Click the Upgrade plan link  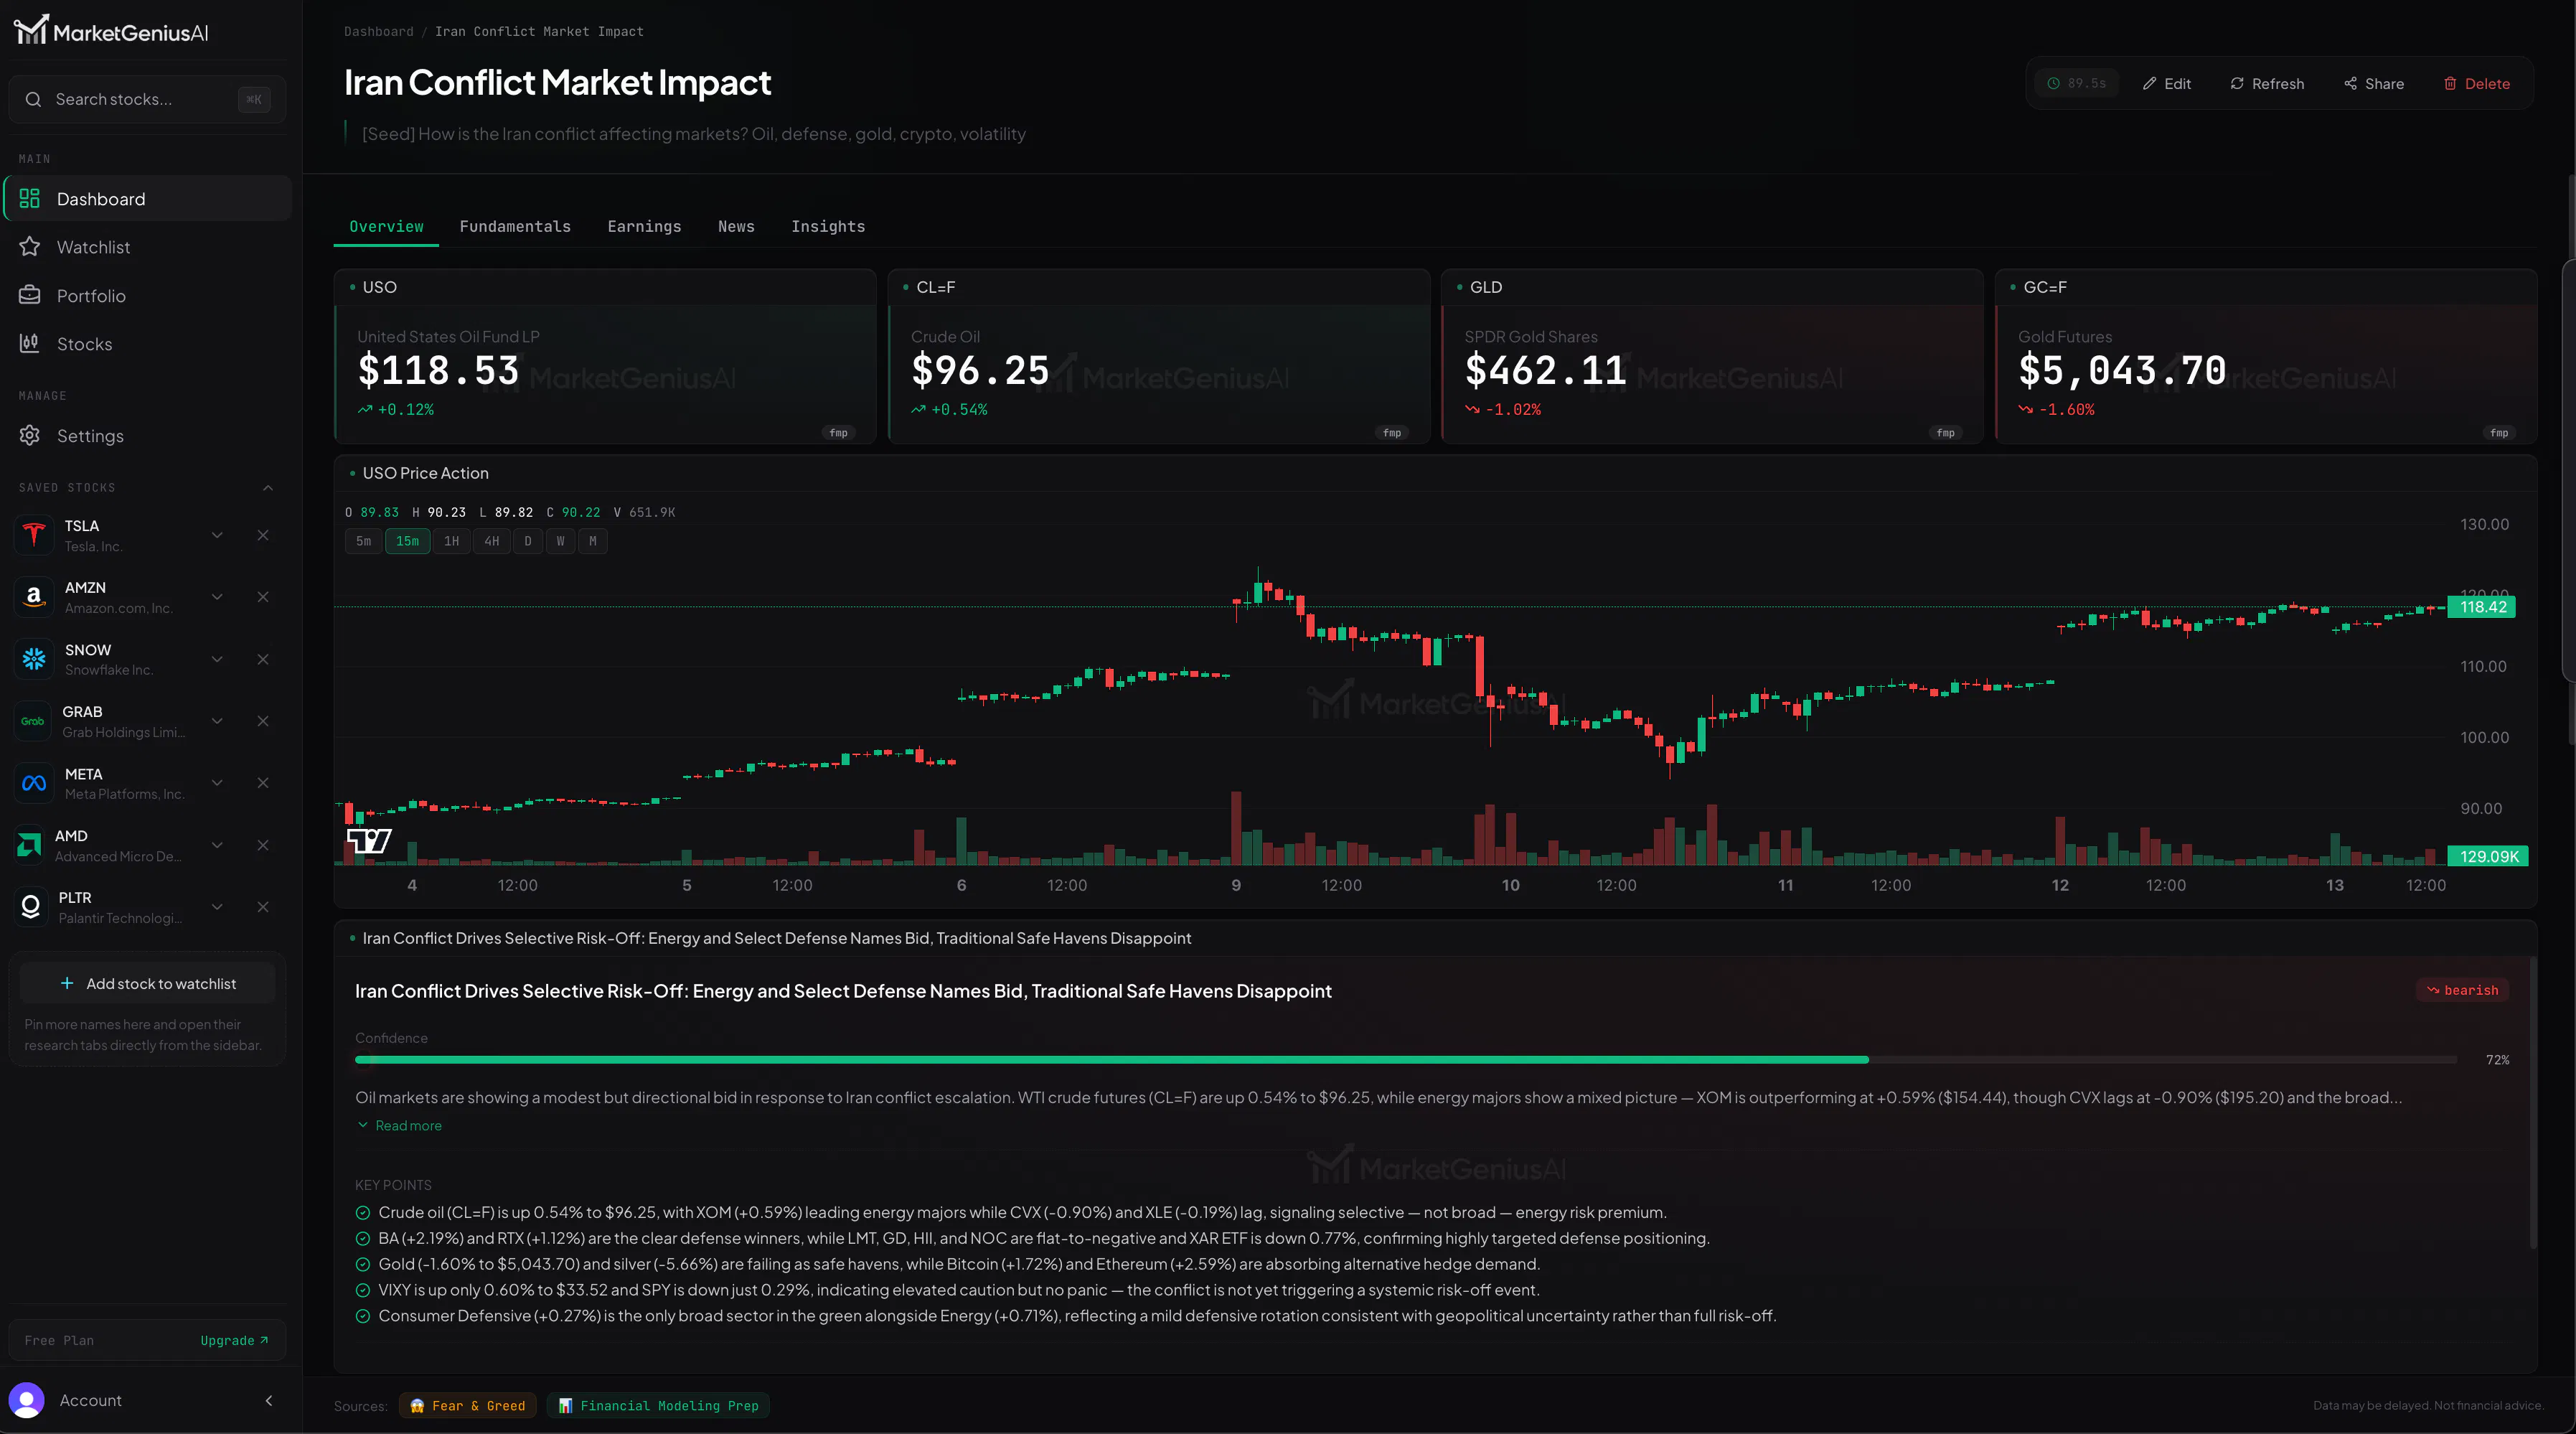pyautogui.click(x=234, y=1340)
